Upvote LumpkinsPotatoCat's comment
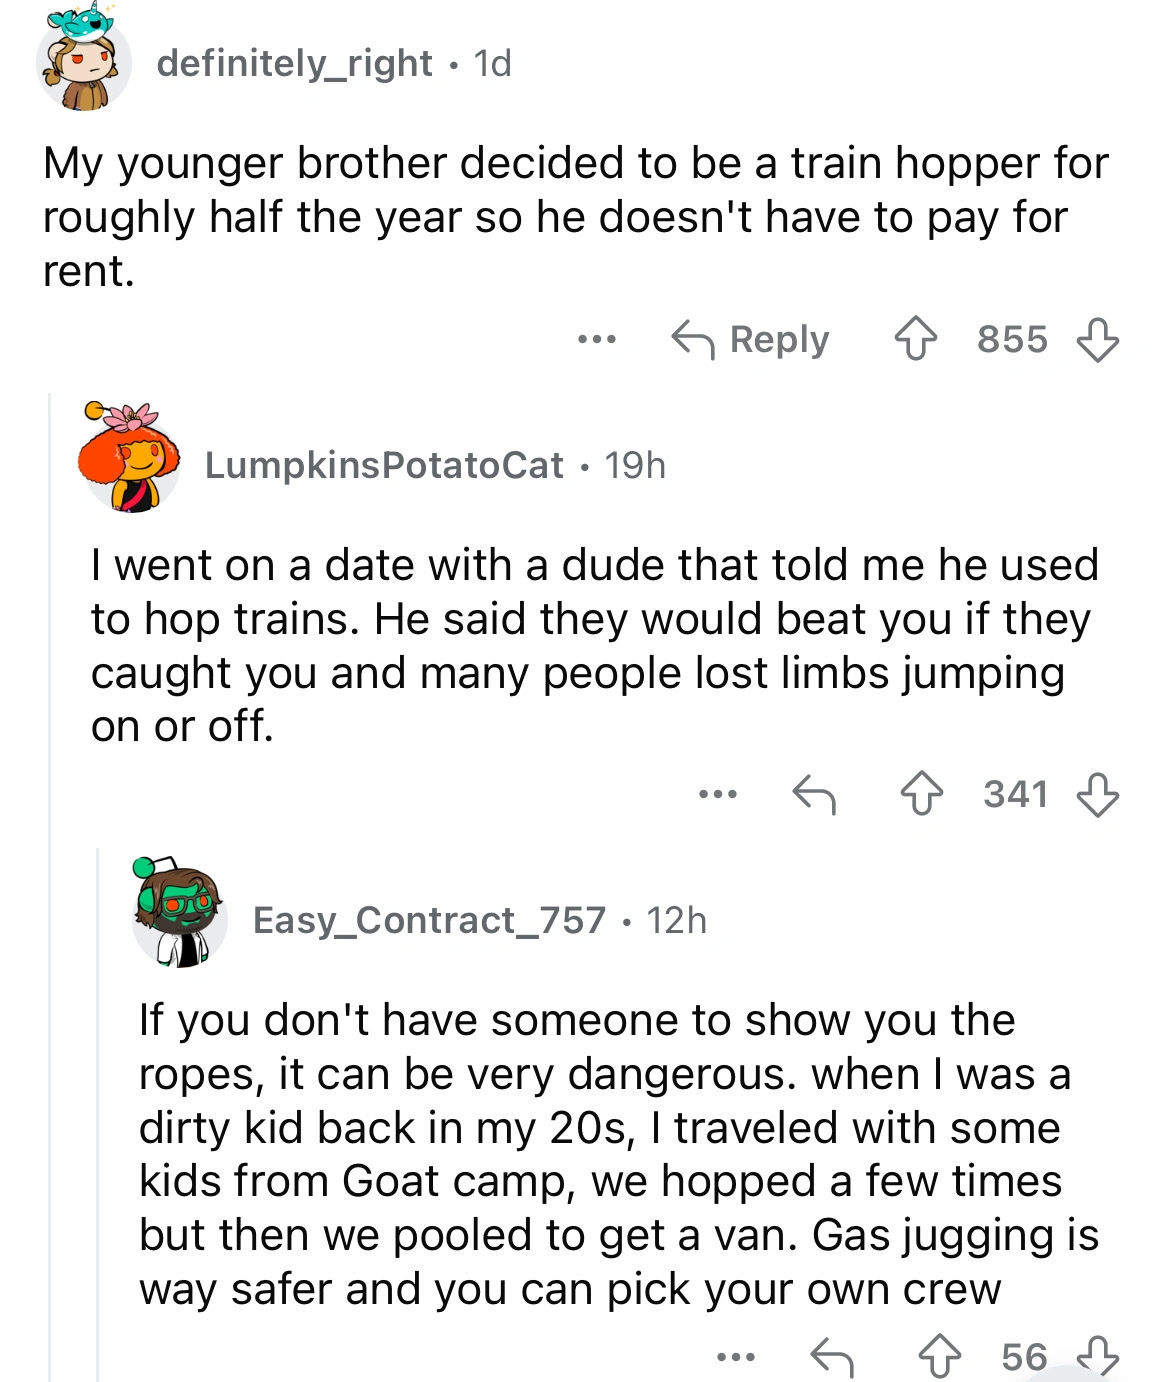This screenshot has width=1170, height=1382. point(921,795)
